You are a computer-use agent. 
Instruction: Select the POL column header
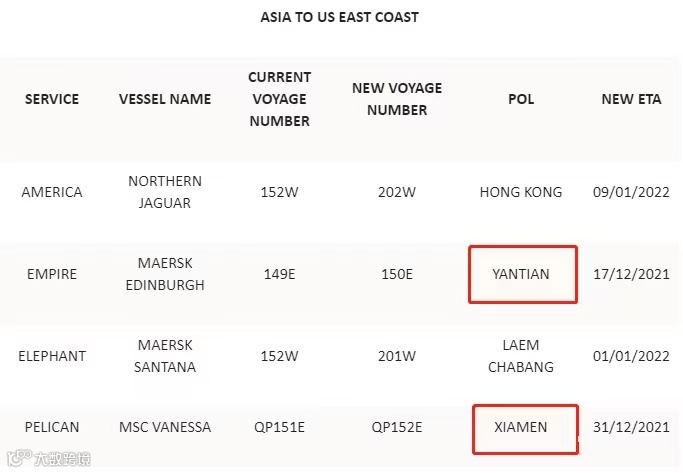tap(521, 99)
